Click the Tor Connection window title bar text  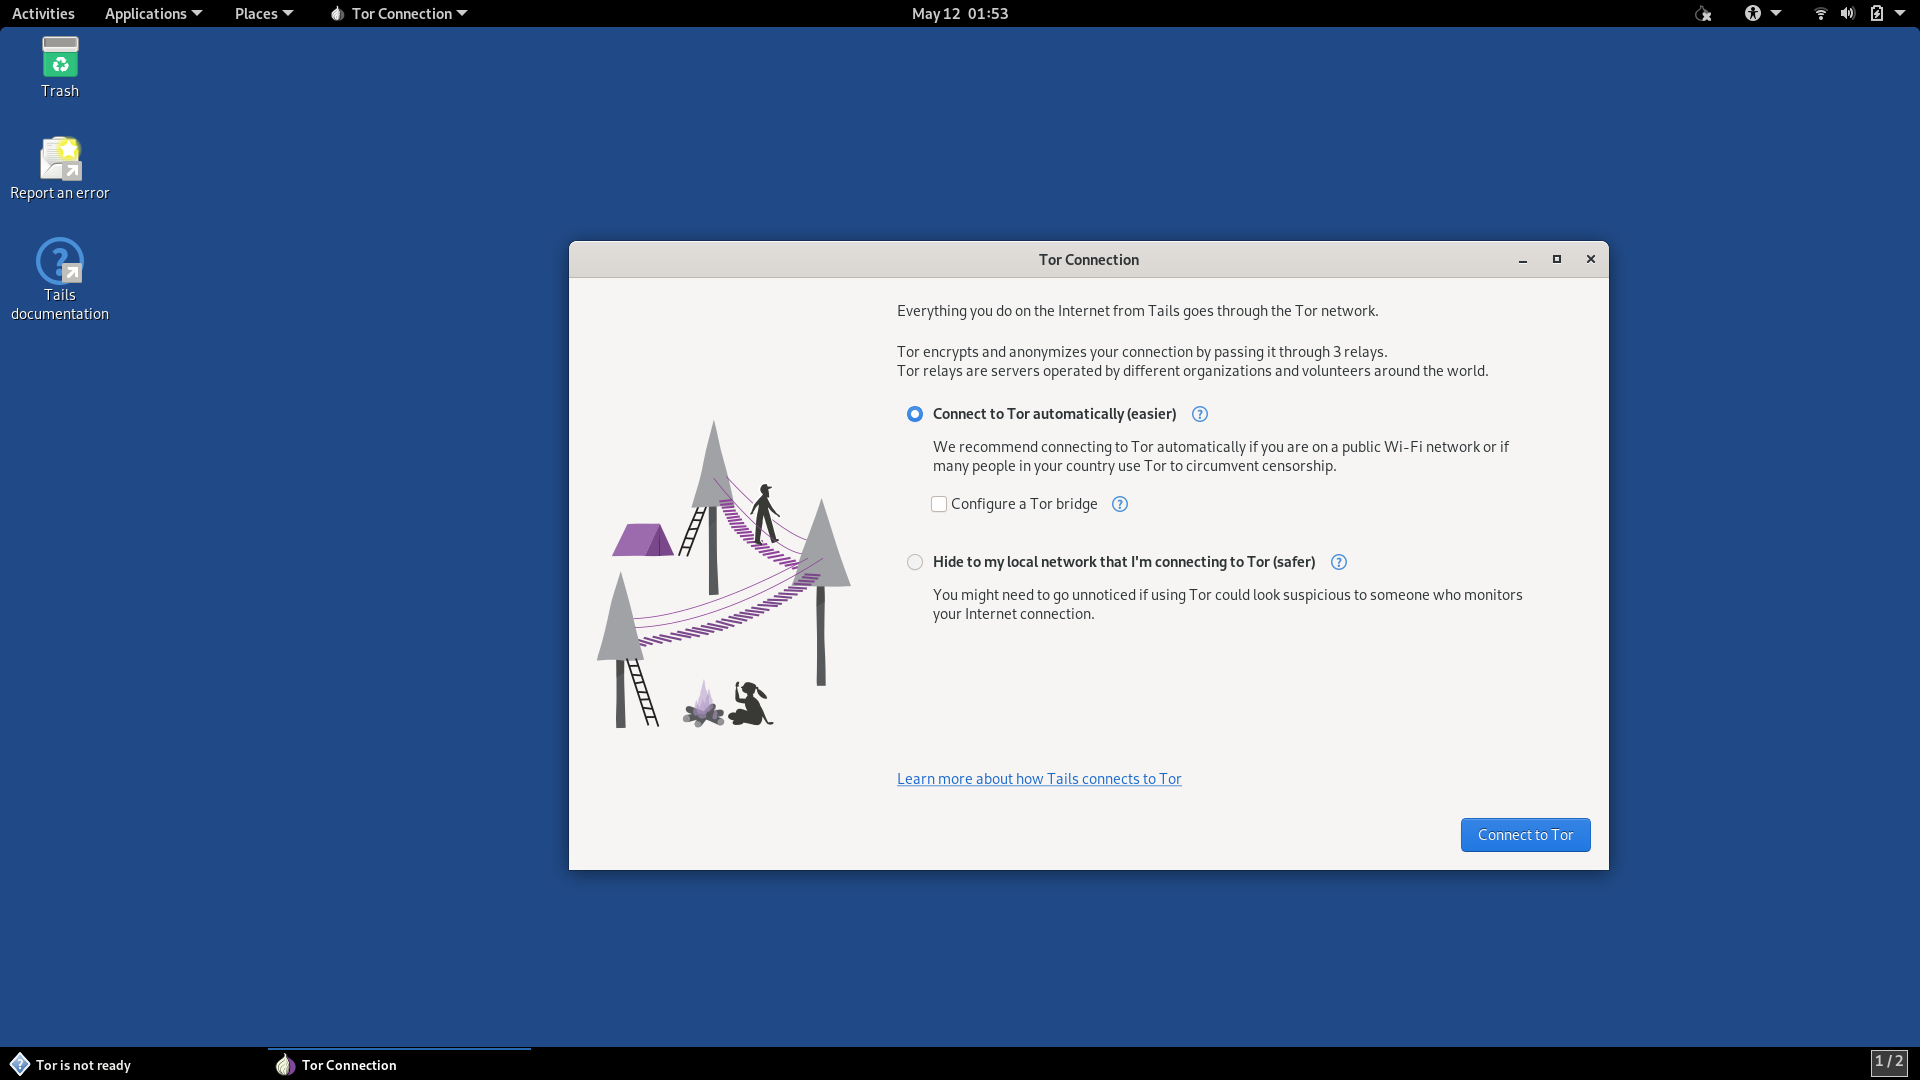point(1089,260)
